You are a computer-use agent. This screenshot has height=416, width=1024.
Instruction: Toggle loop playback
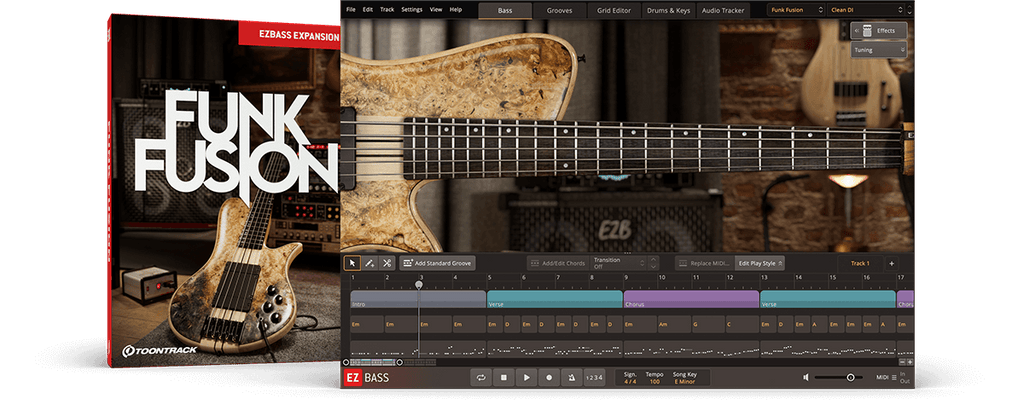(481, 377)
